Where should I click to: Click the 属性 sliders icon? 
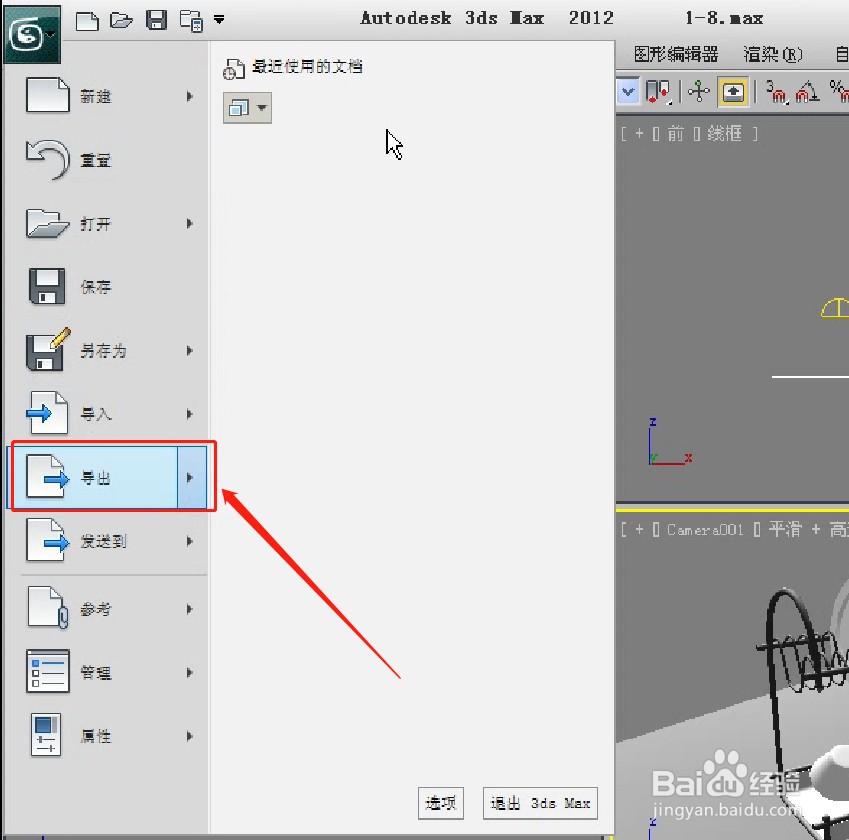47,735
